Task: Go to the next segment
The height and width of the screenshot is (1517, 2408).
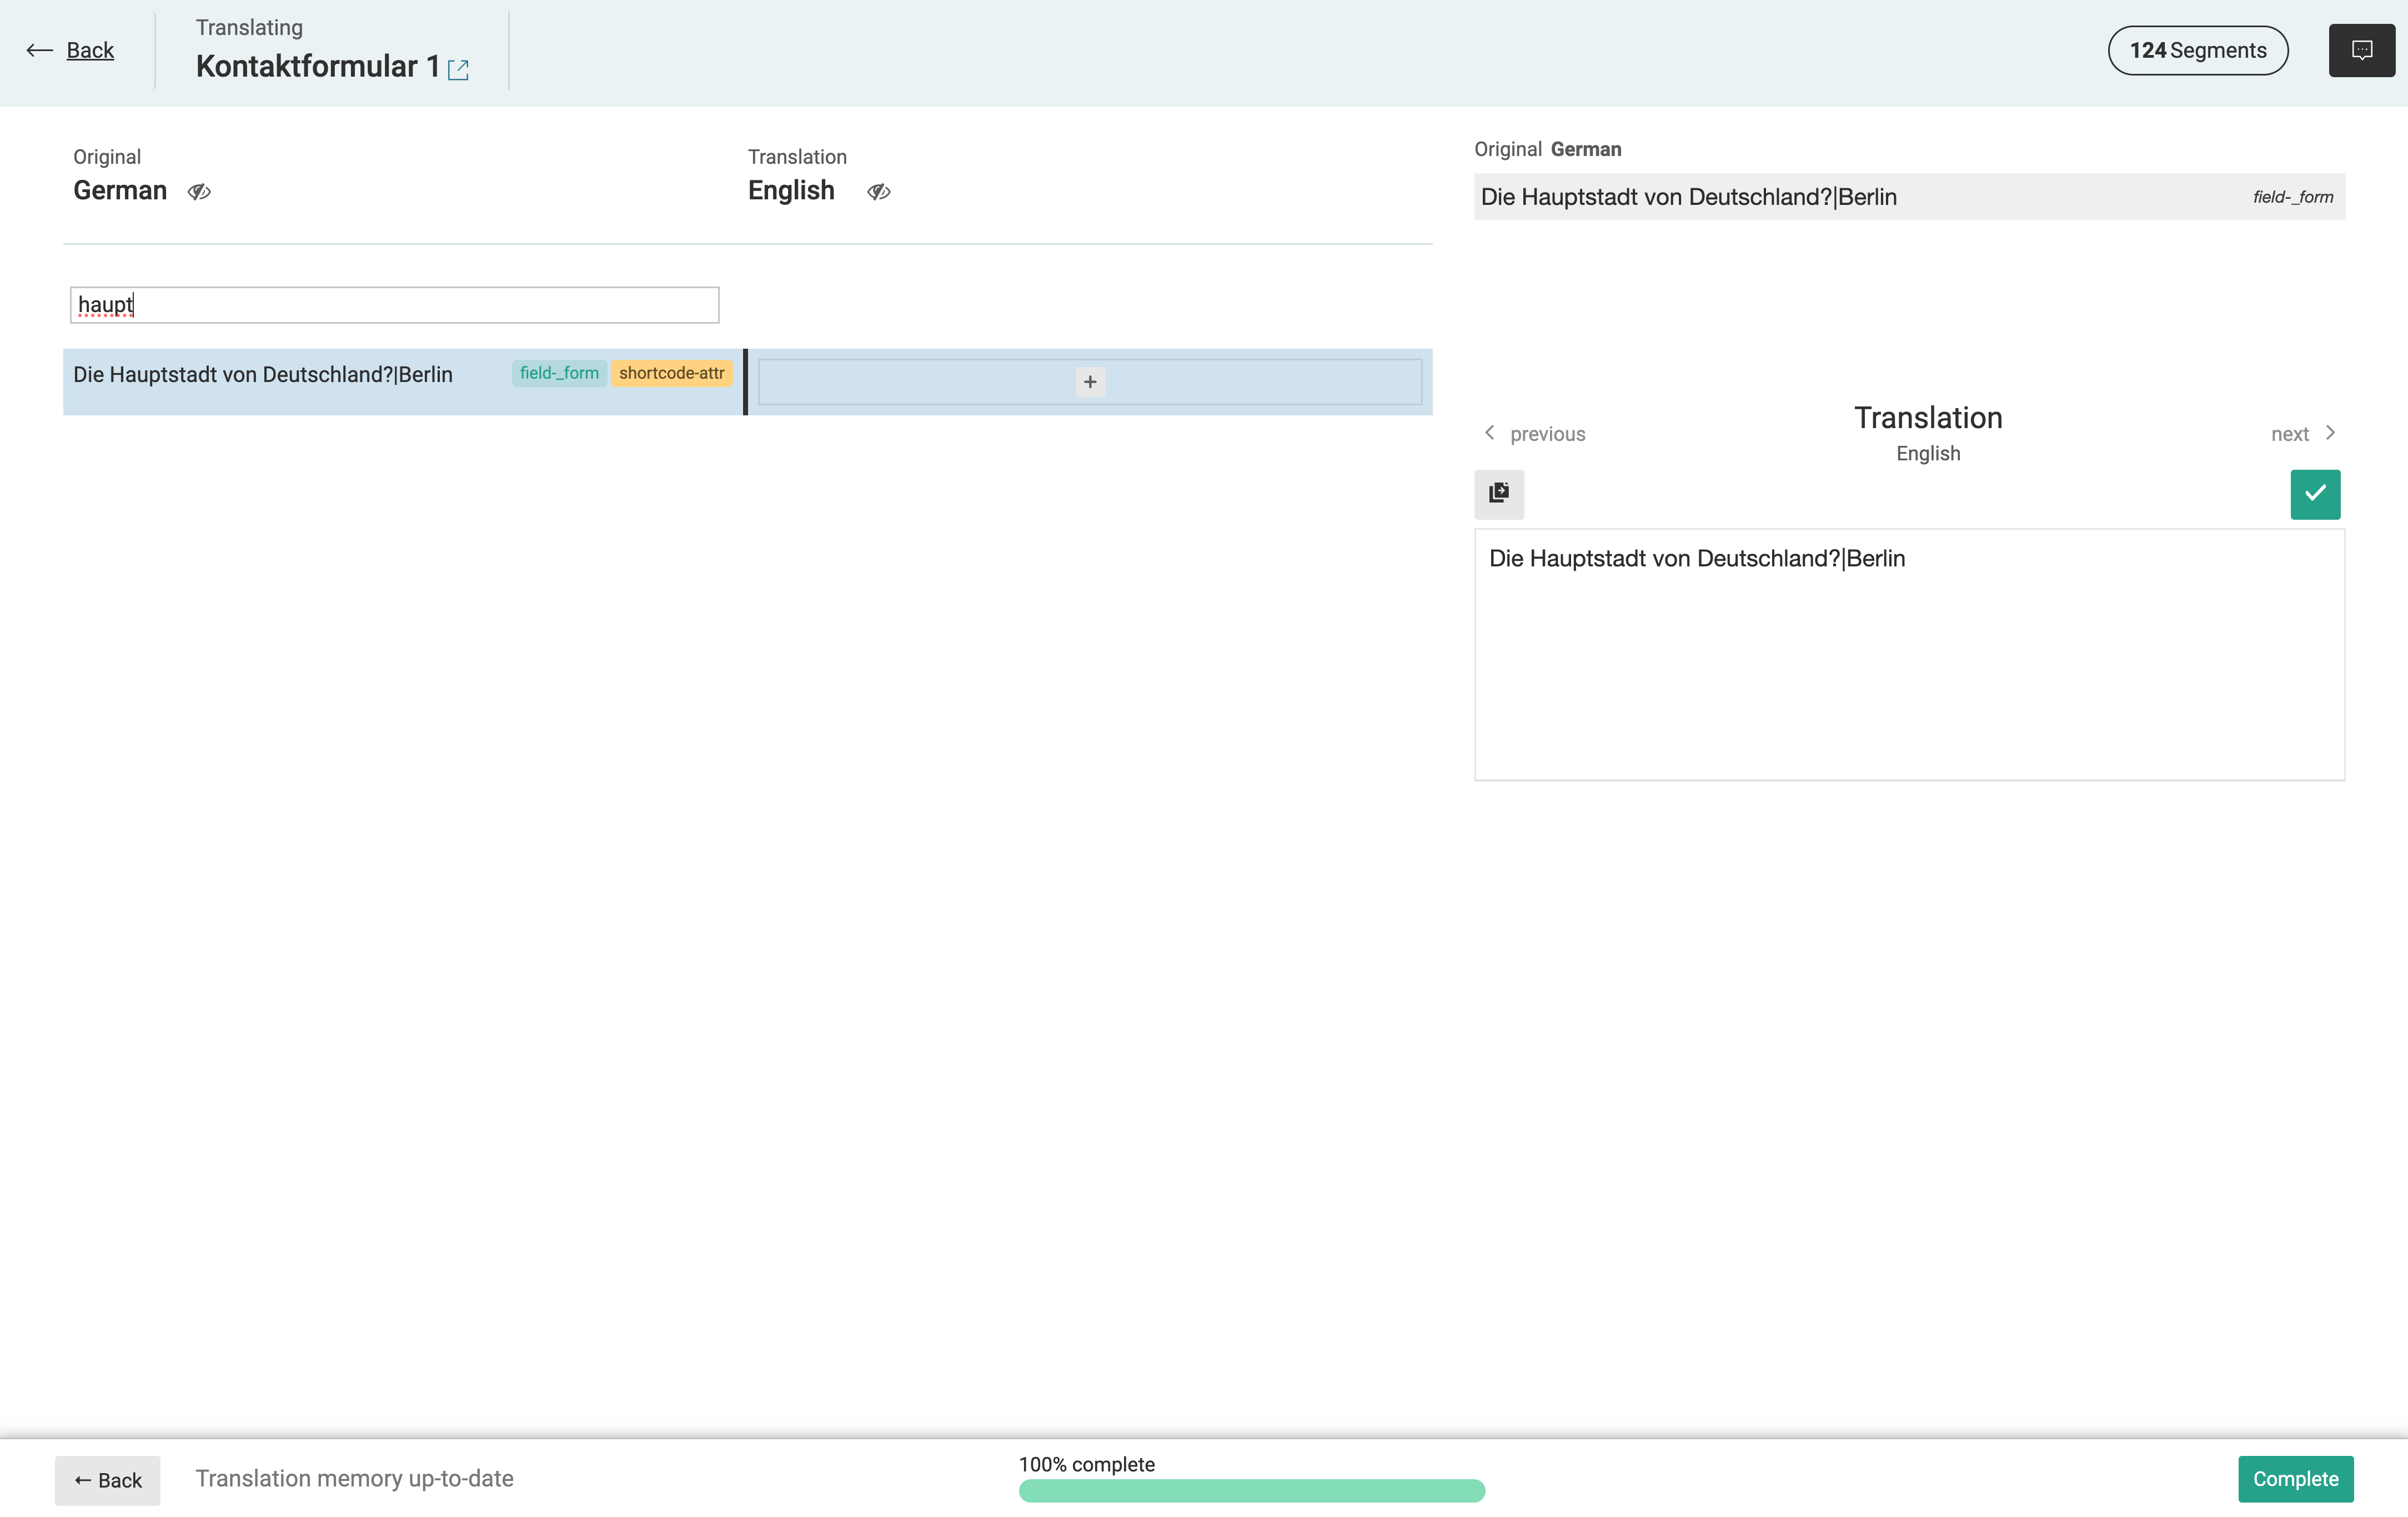Action: click(2304, 433)
